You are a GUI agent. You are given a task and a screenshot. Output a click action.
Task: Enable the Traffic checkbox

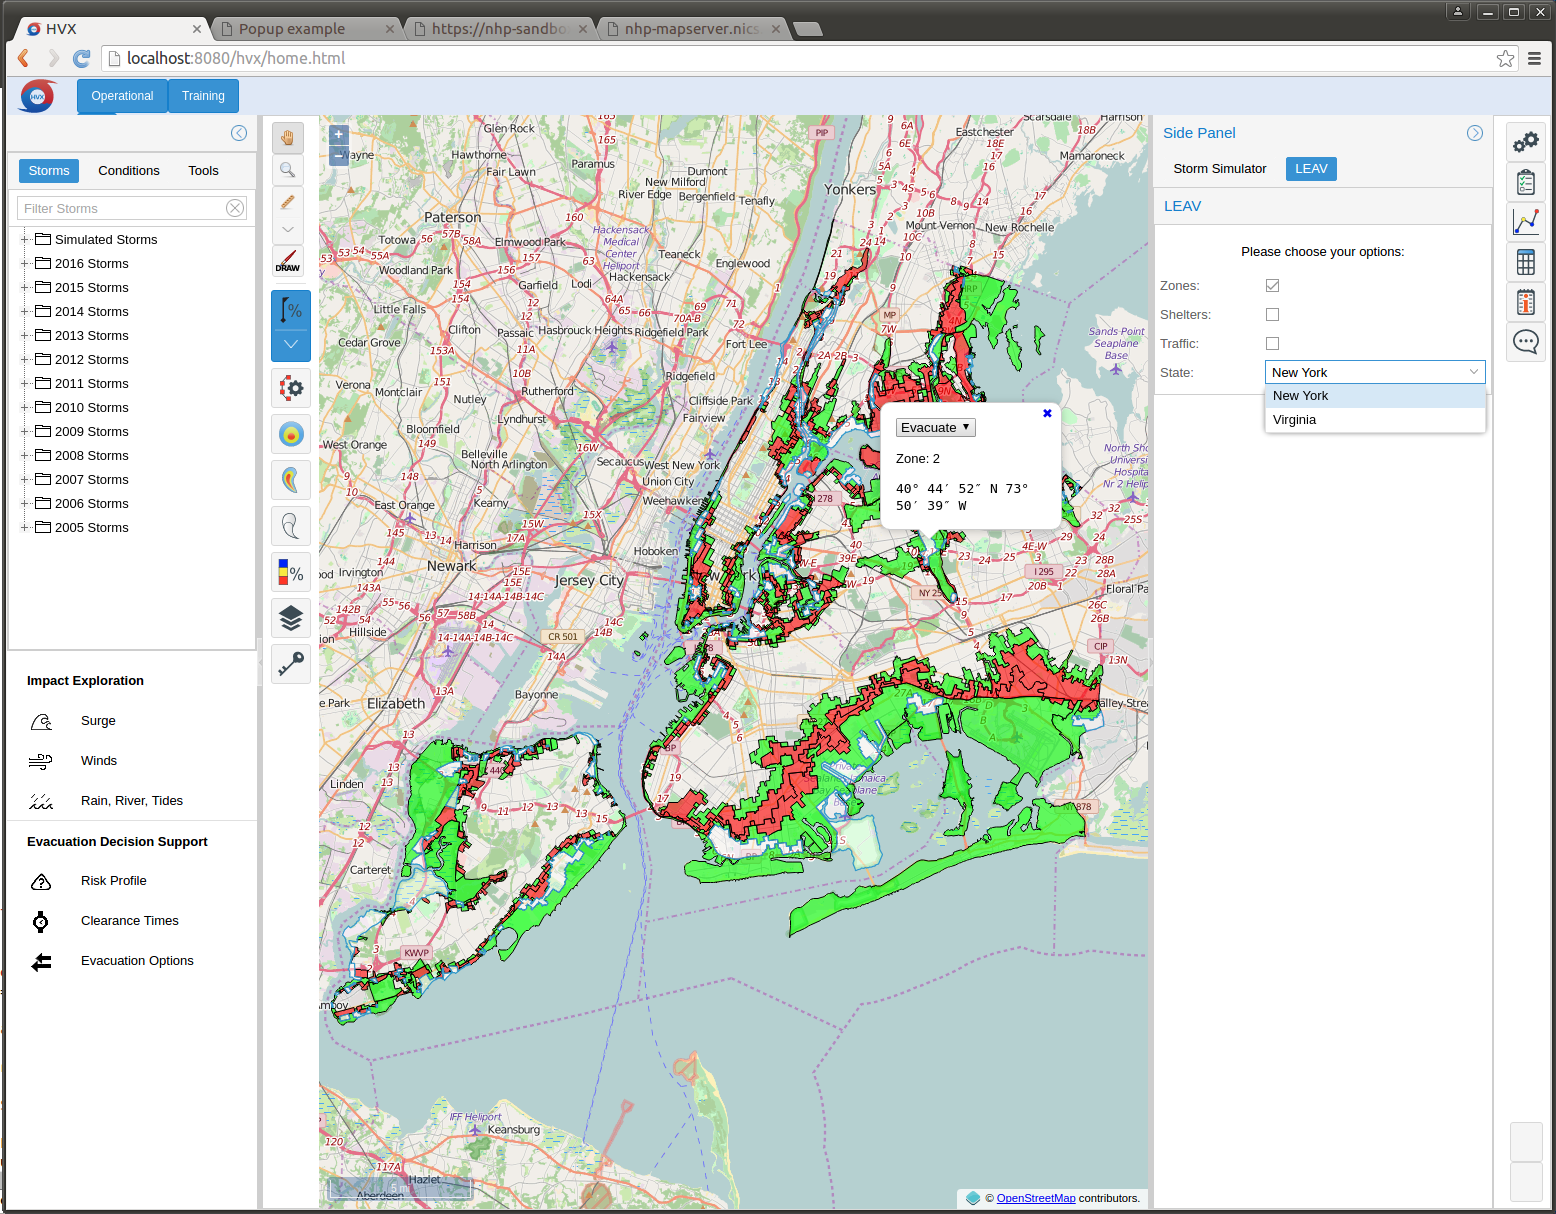click(1272, 344)
